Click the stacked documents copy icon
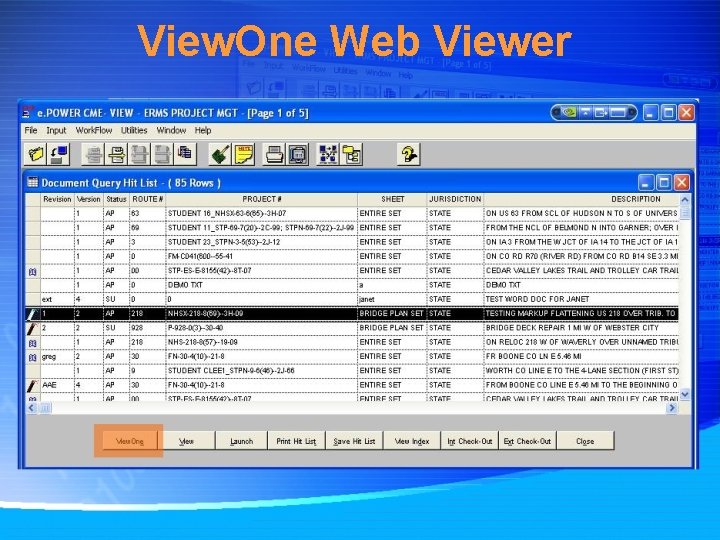 pyautogui.click(x=186, y=154)
